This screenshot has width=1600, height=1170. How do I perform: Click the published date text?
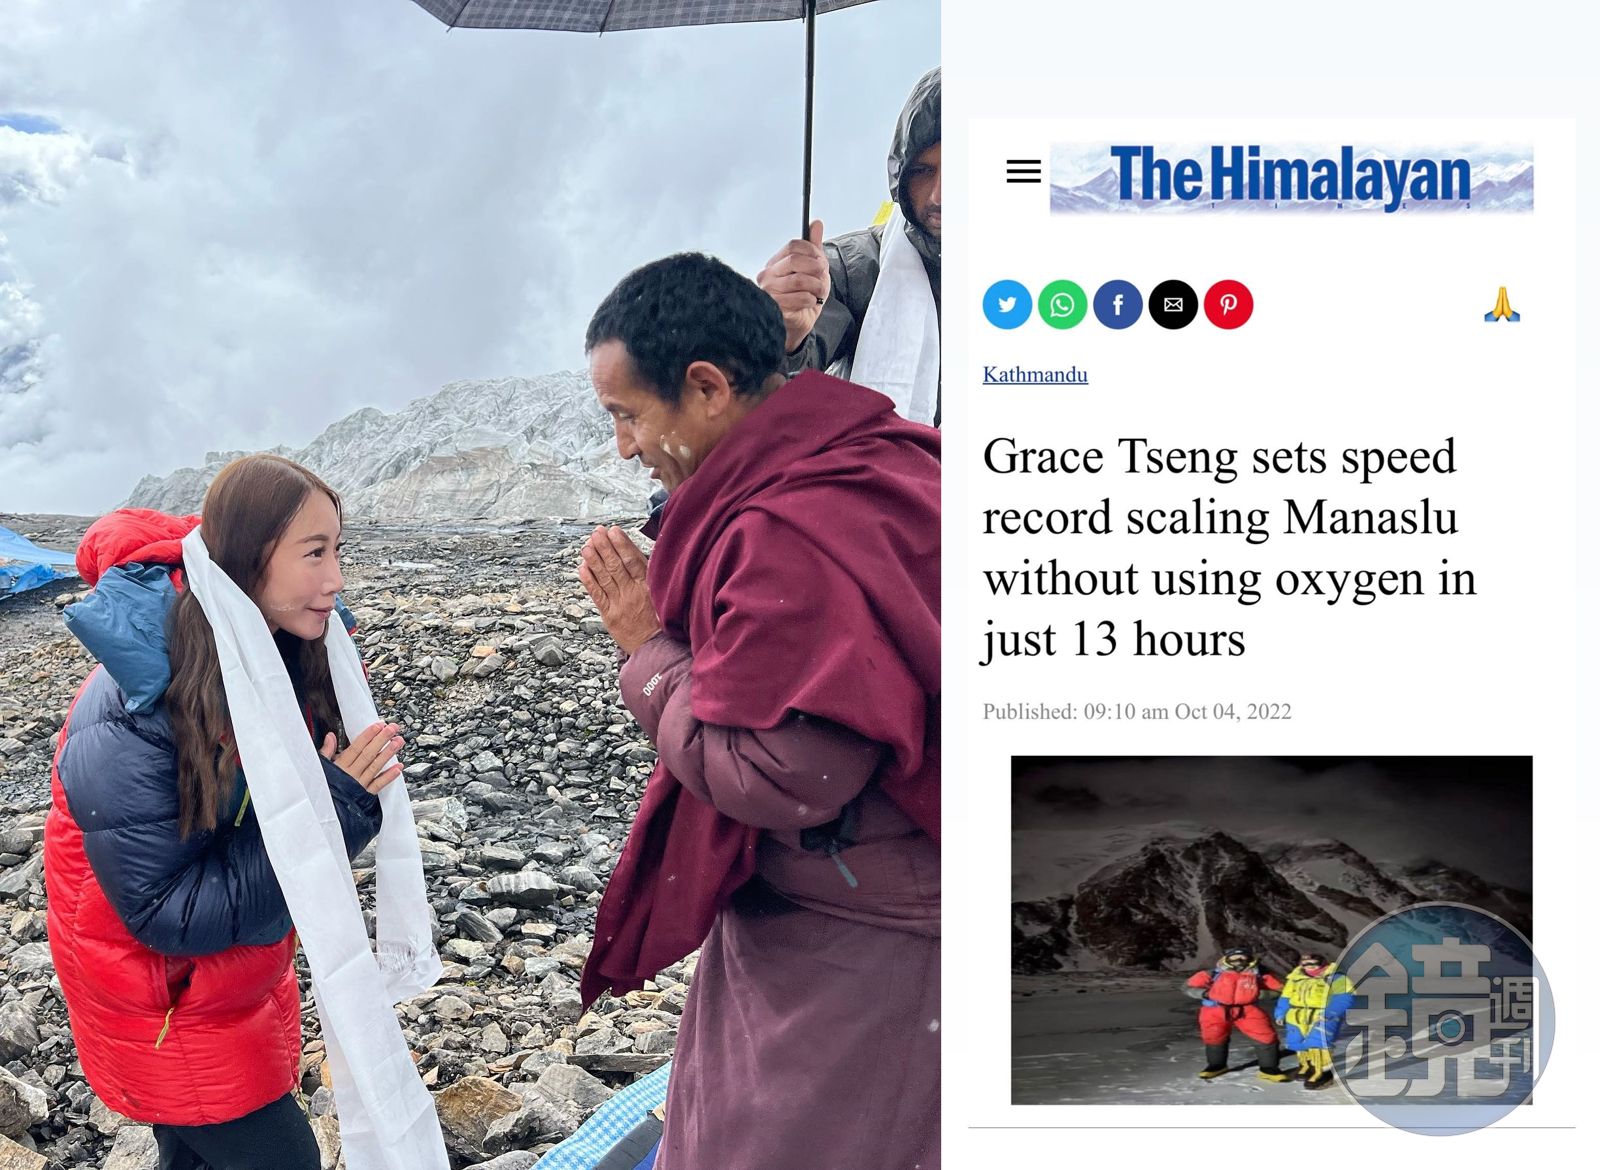[1137, 711]
